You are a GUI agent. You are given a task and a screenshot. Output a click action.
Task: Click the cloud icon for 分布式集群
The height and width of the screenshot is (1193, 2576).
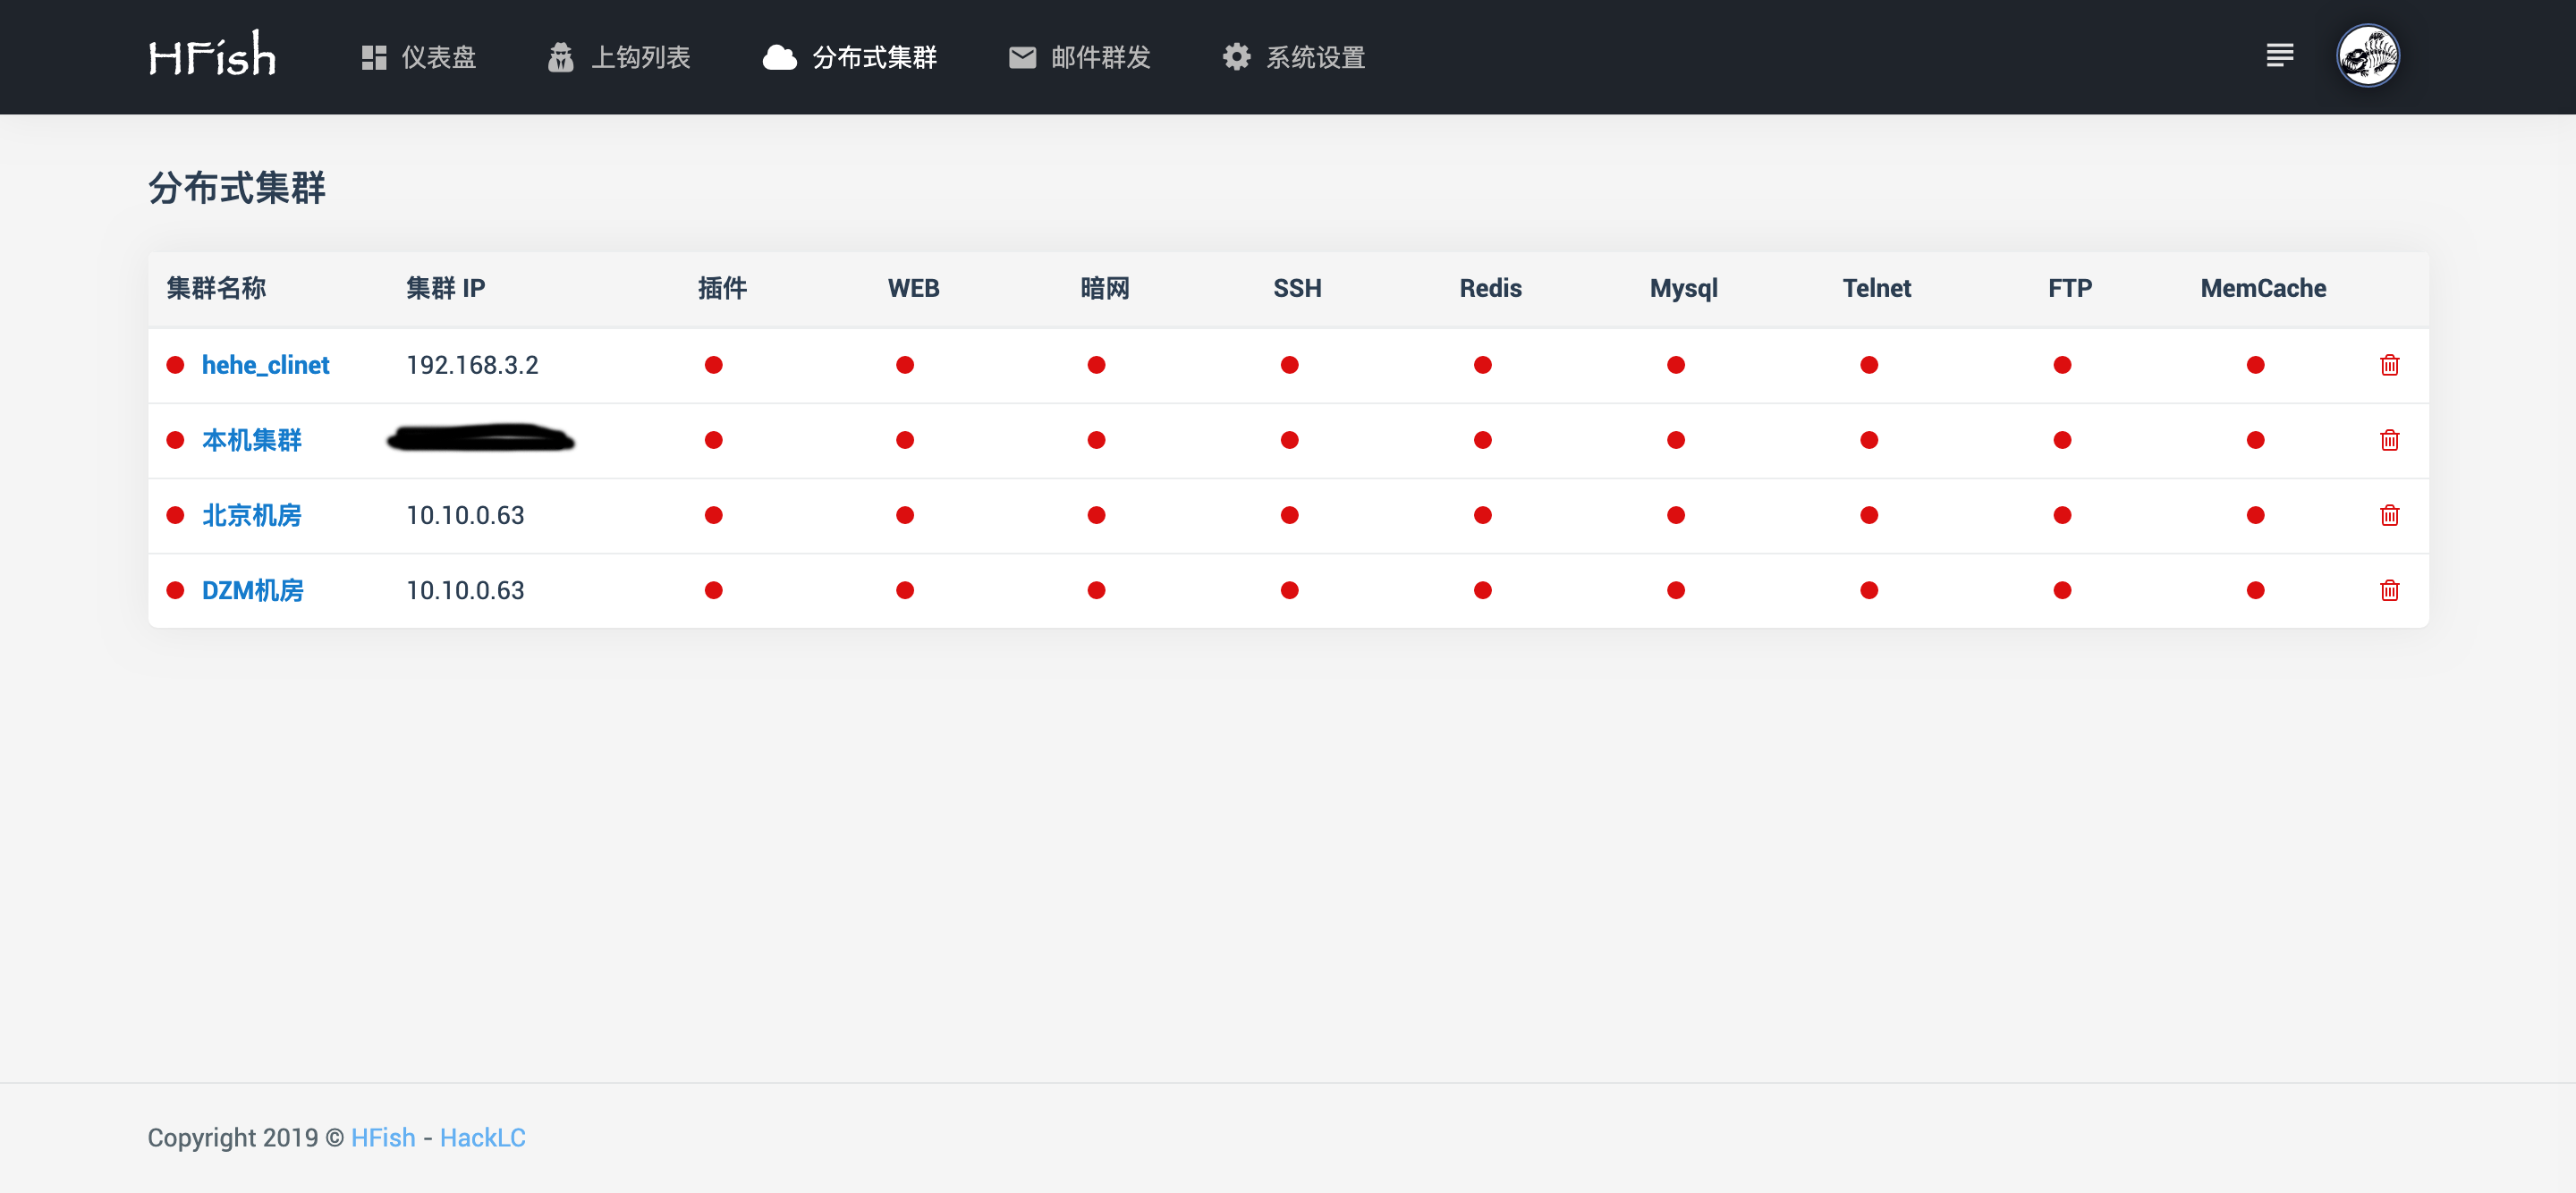coord(779,58)
